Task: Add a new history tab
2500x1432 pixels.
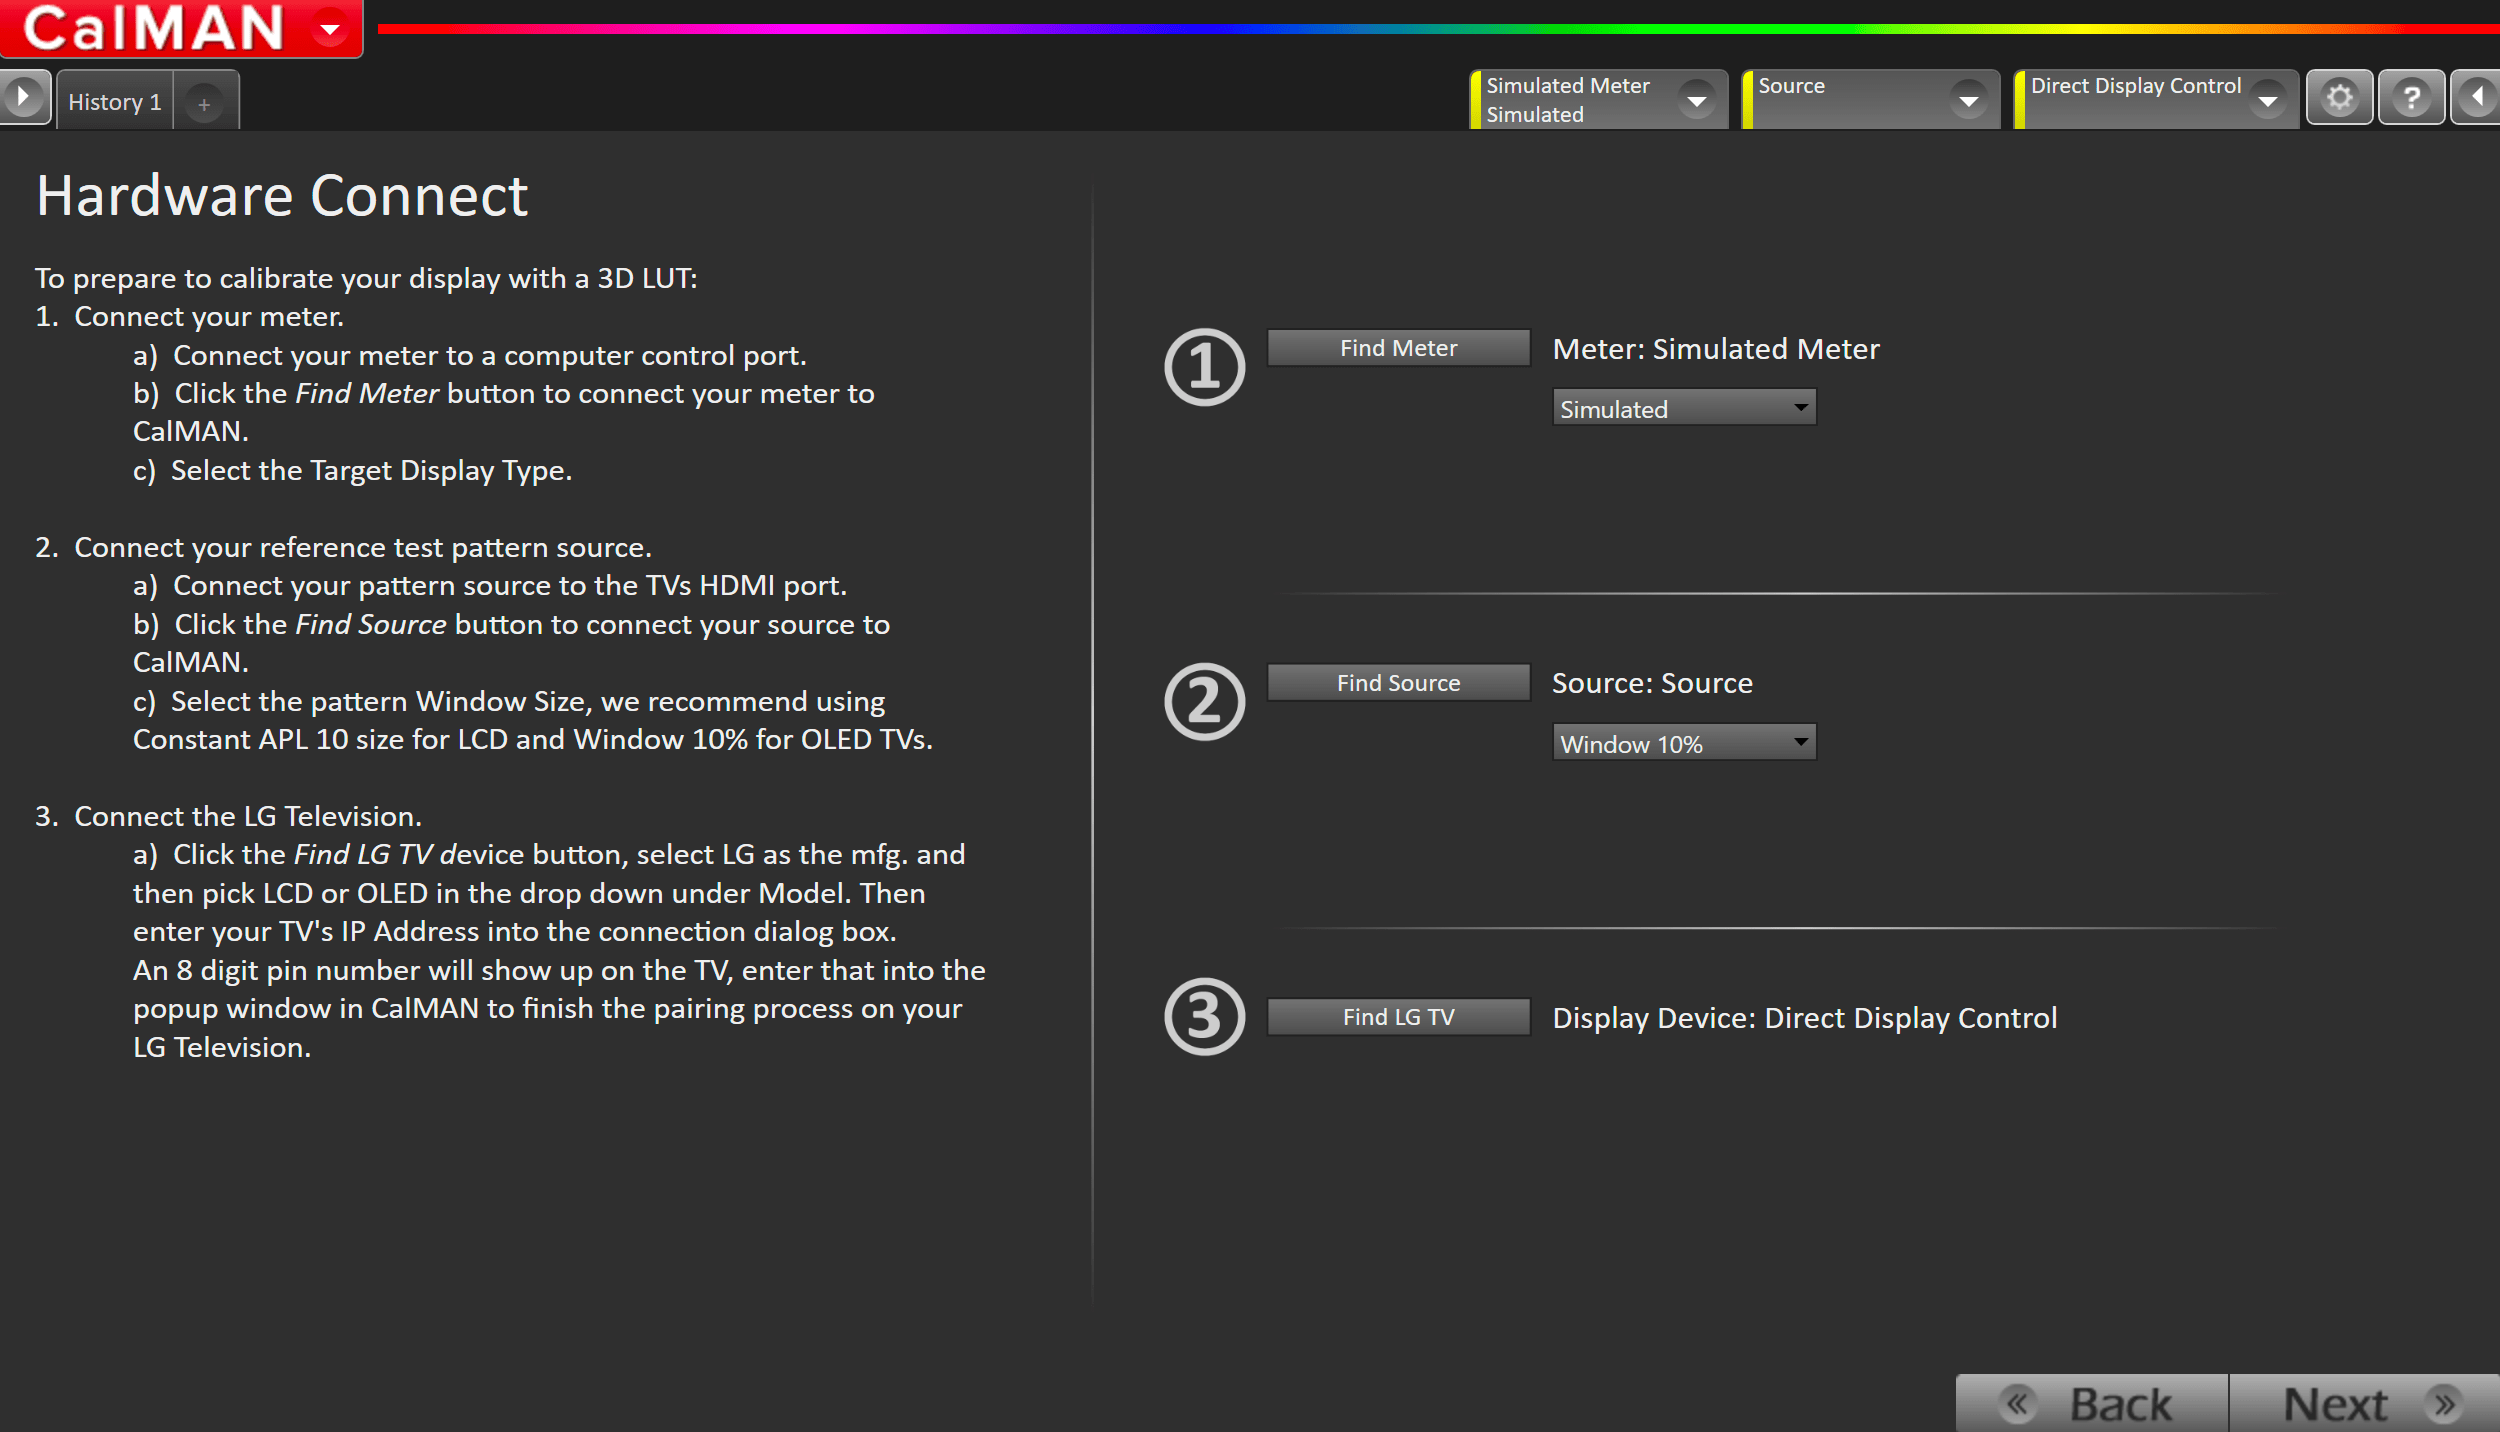Action: coord(204,103)
